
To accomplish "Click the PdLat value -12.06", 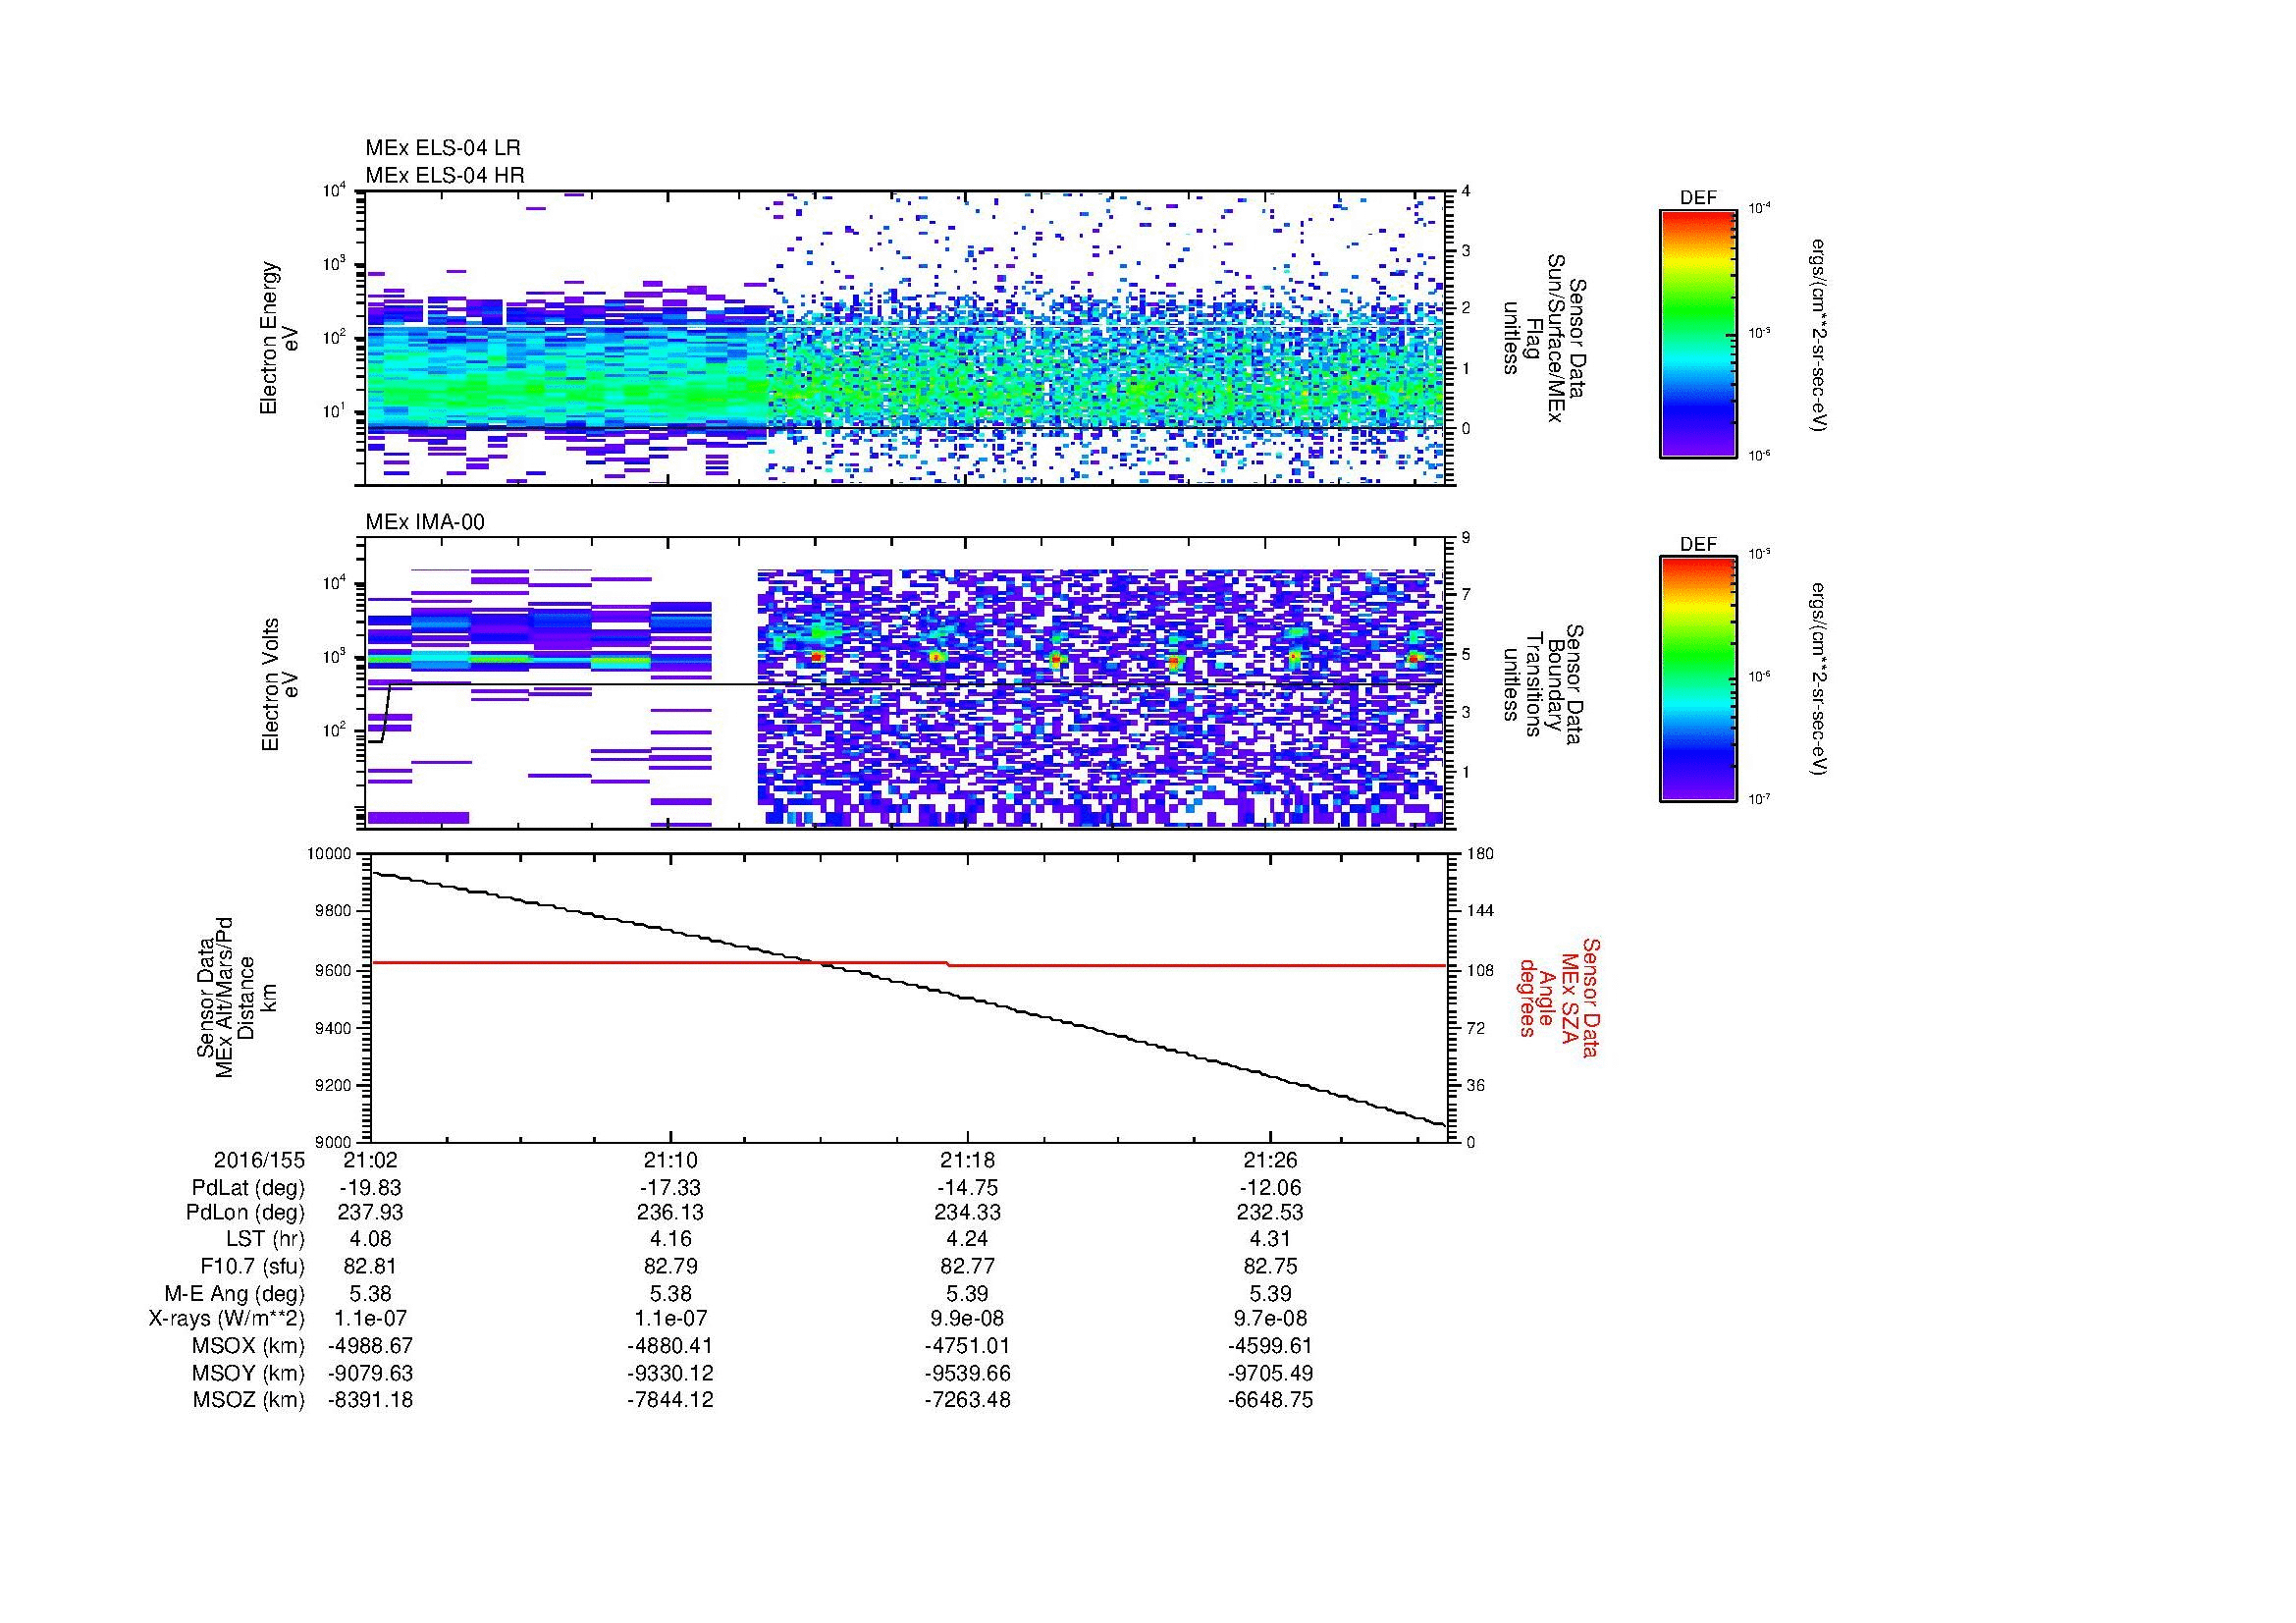I will point(1270,1187).
